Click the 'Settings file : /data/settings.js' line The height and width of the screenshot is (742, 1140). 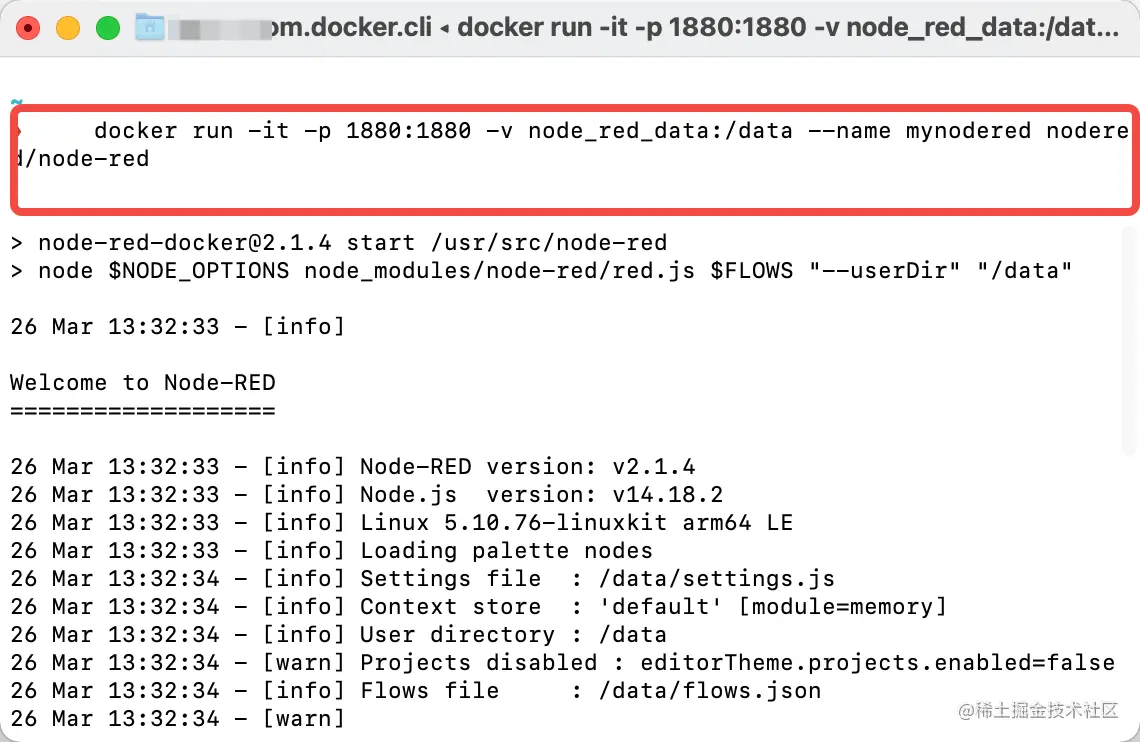(422, 578)
